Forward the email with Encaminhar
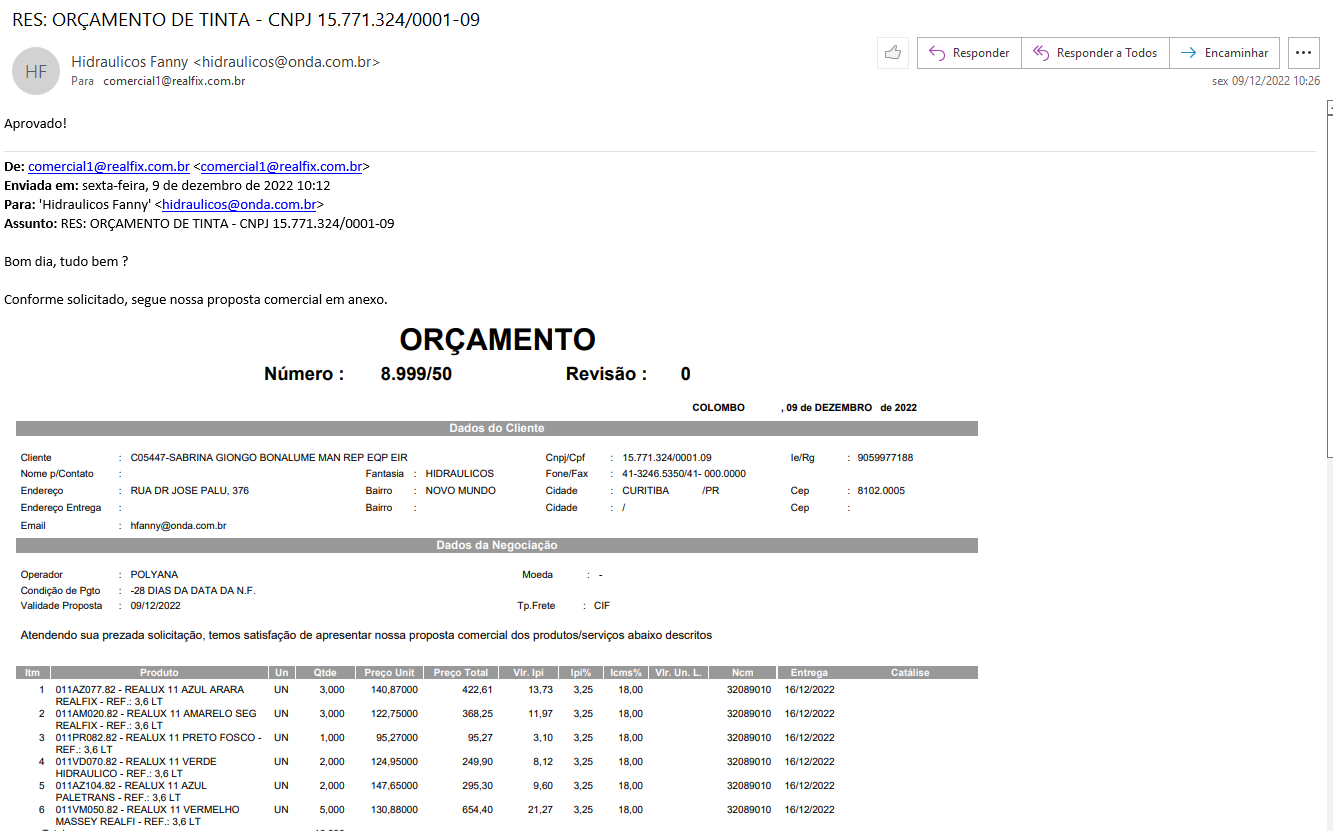 (x=1224, y=53)
